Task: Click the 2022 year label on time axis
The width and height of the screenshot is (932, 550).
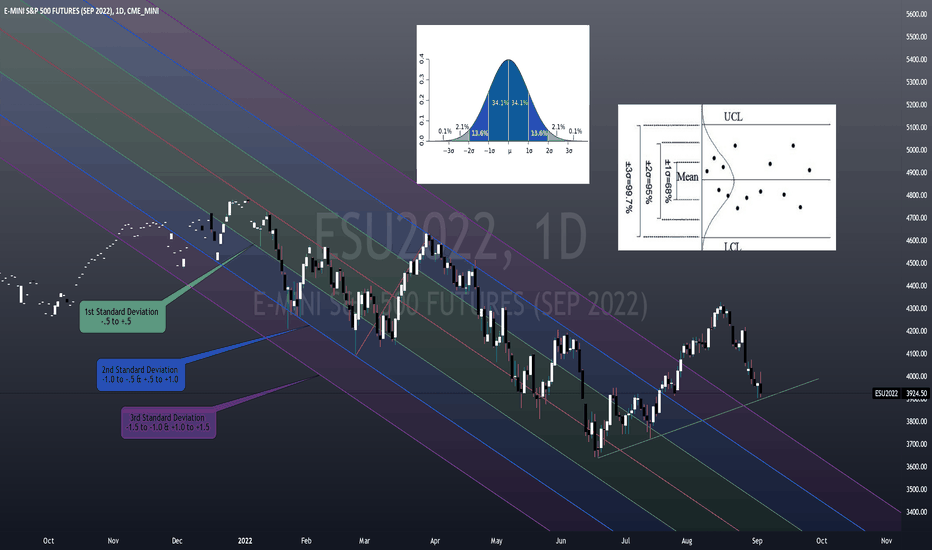Action: (245, 540)
